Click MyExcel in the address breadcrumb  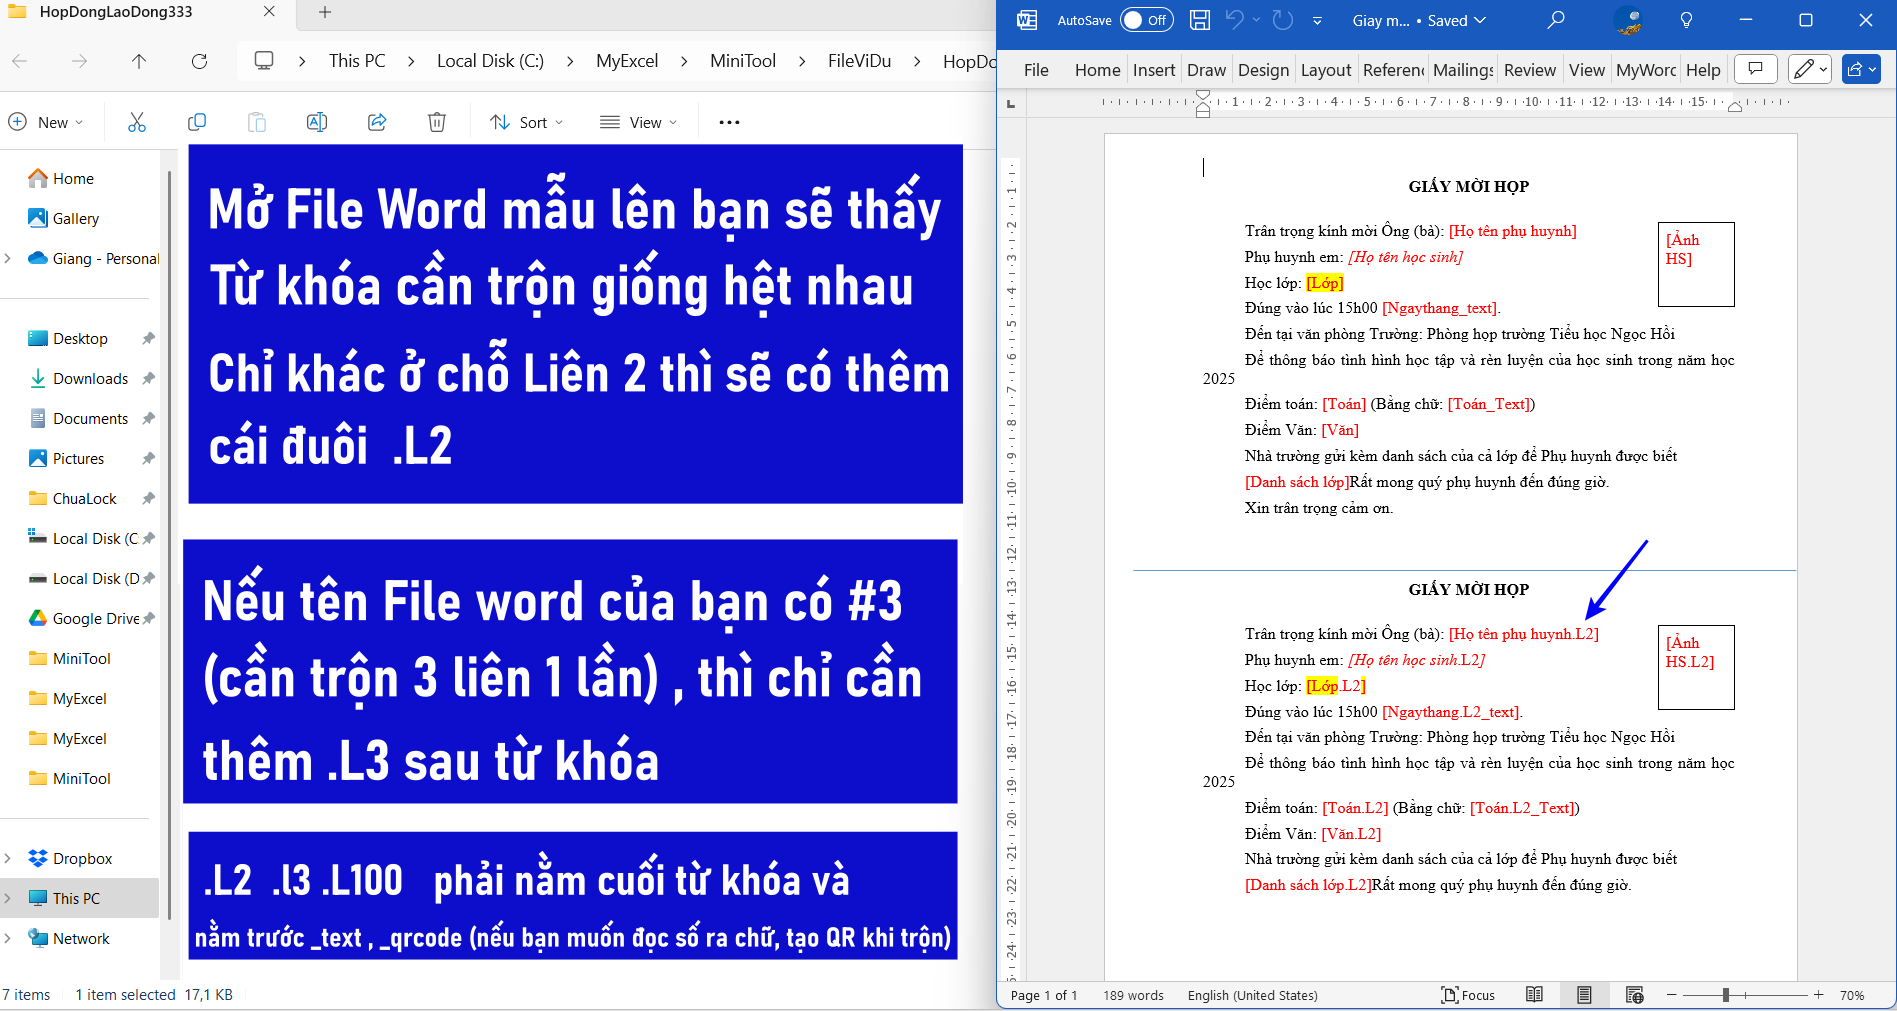click(627, 61)
